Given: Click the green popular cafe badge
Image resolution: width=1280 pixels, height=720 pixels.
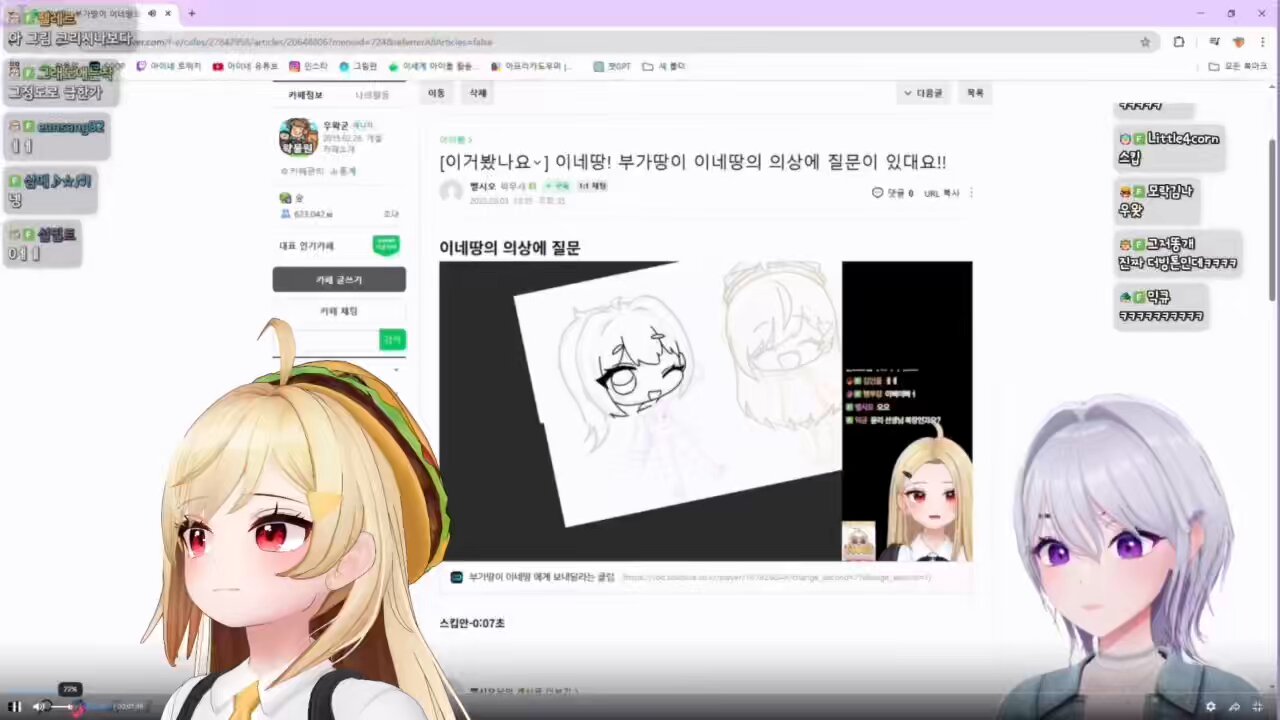Looking at the screenshot, I should [x=386, y=245].
